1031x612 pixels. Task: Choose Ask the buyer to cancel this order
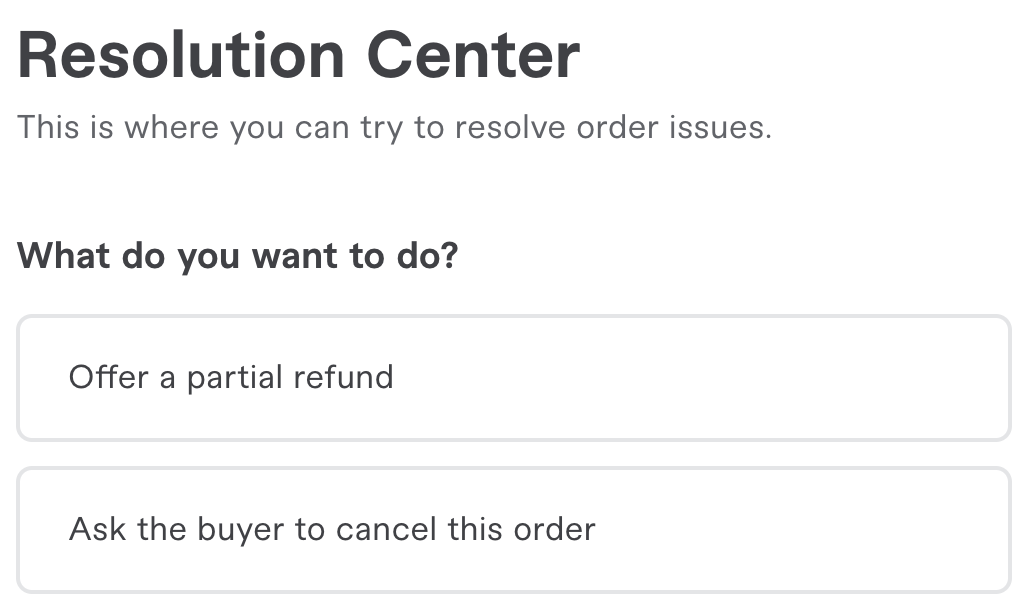click(513, 529)
